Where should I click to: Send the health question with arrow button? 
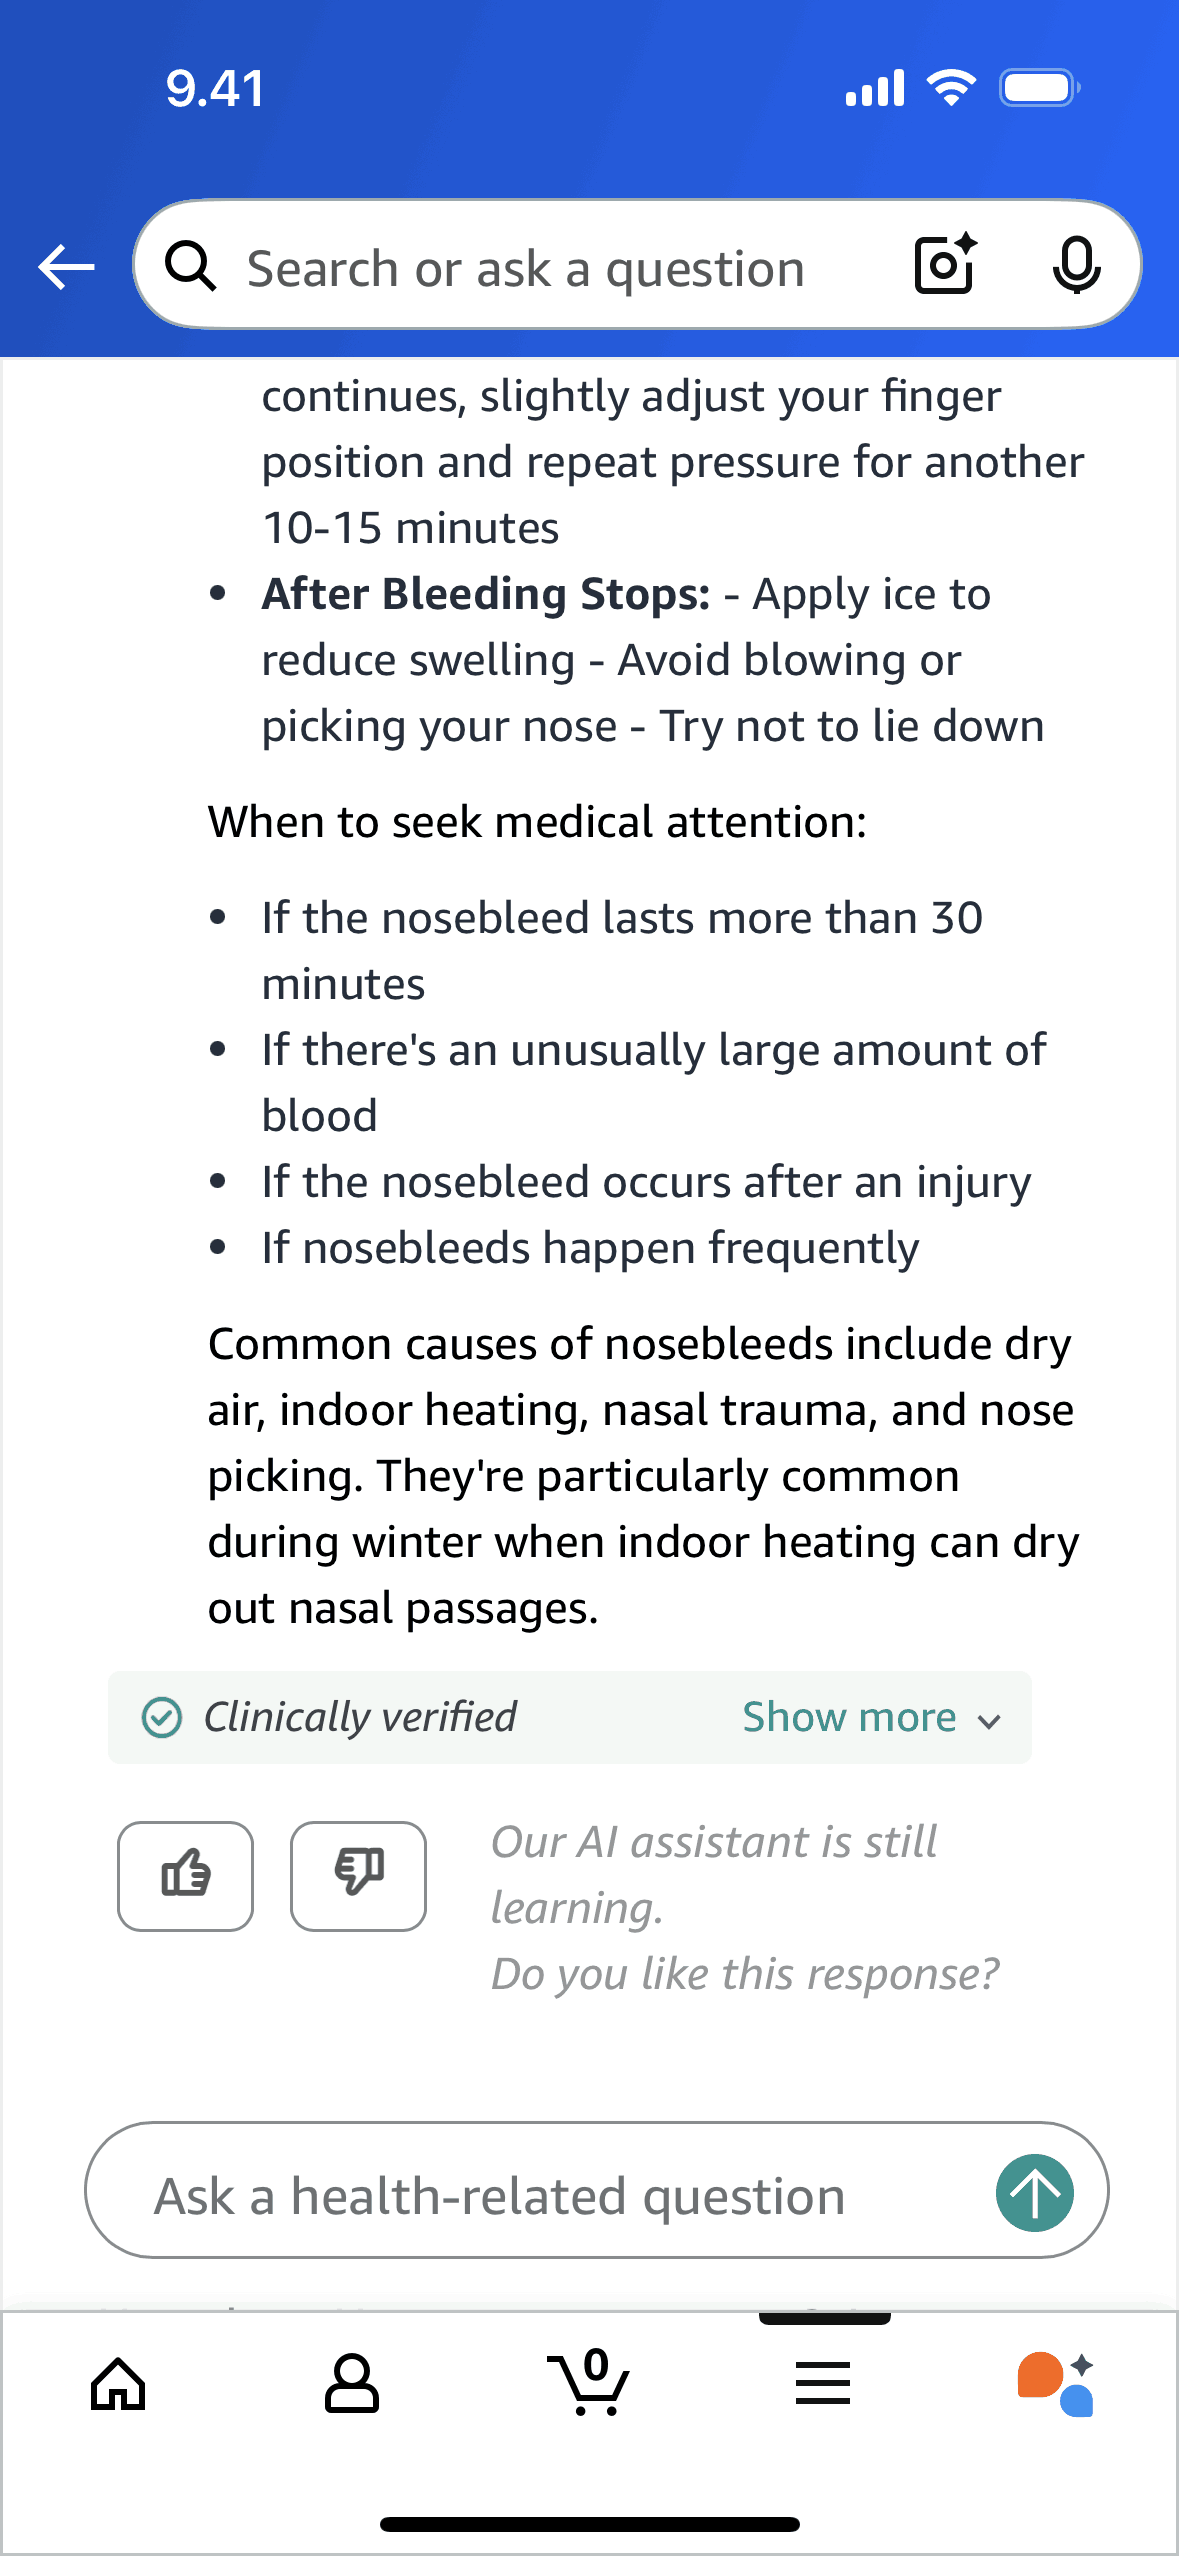1034,2192
